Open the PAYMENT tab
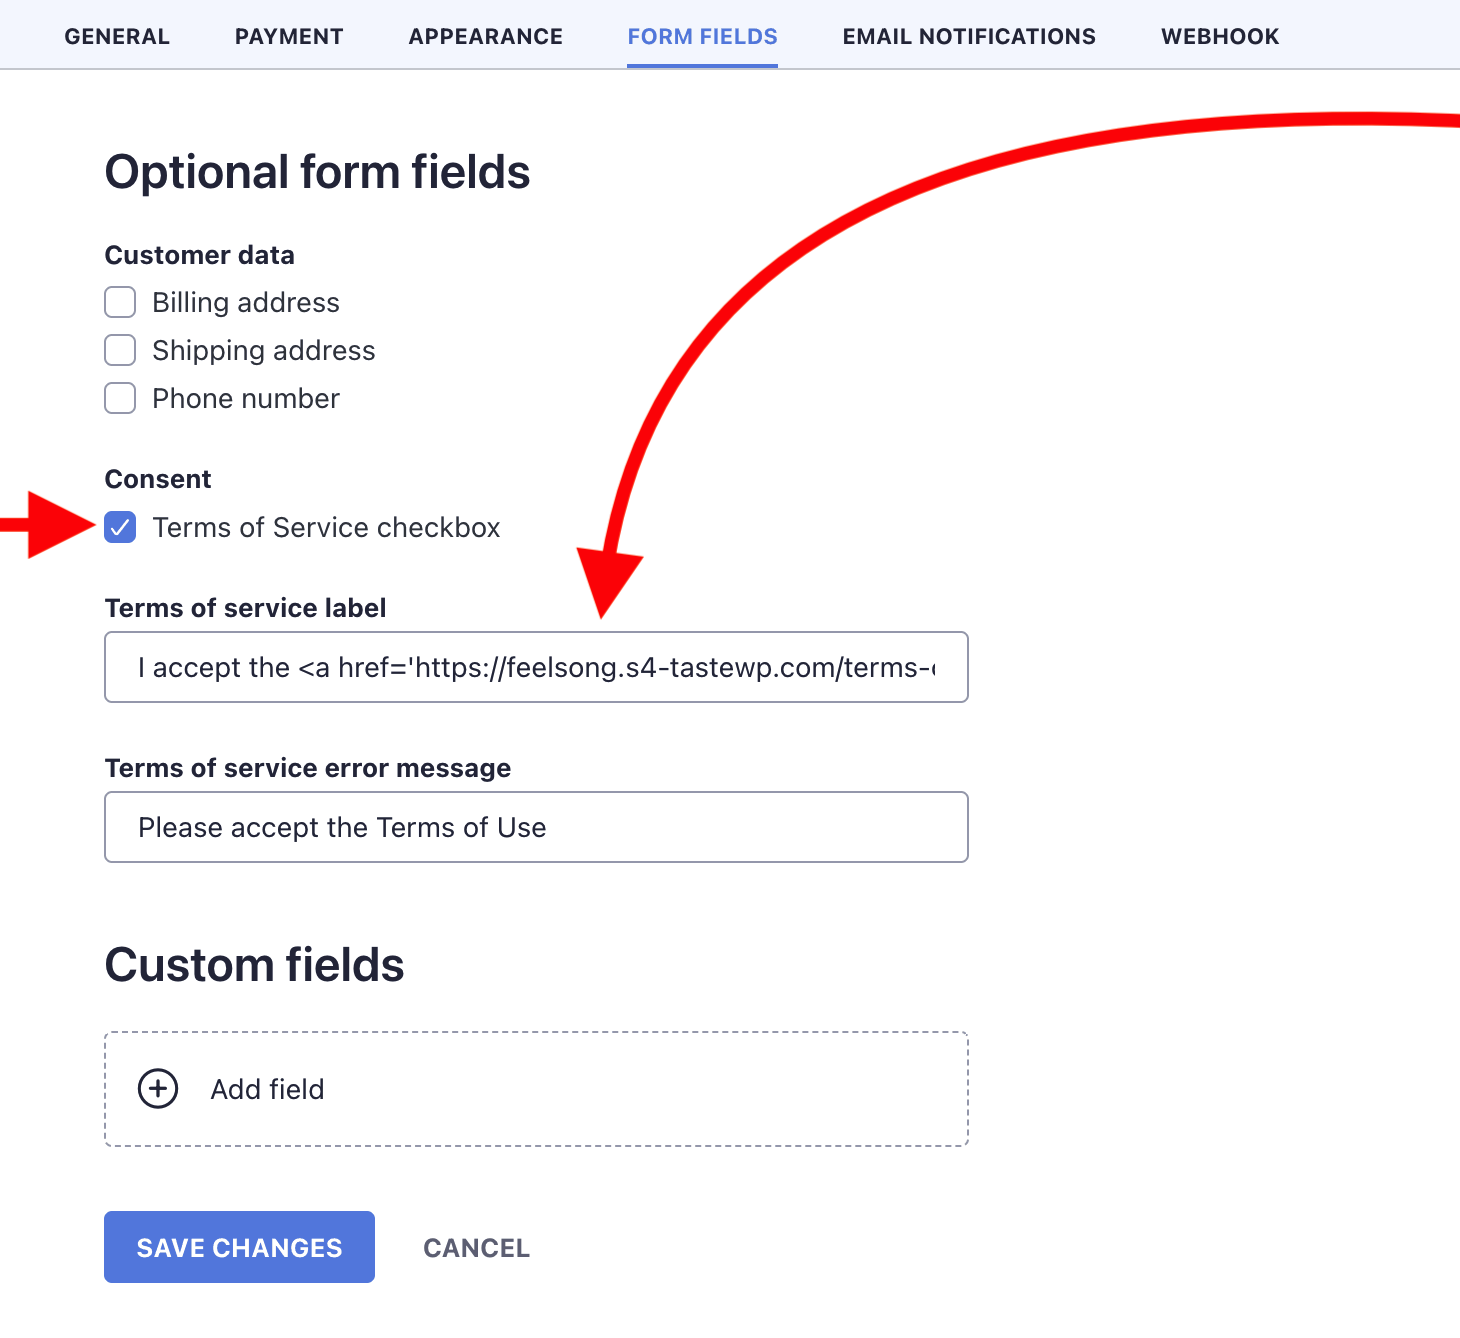 (x=289, y=36)
